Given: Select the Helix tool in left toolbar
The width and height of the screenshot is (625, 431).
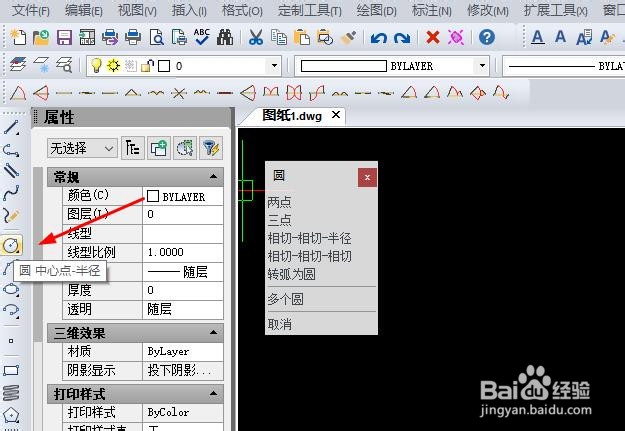Looking at the screenshot, I should 11,393.
